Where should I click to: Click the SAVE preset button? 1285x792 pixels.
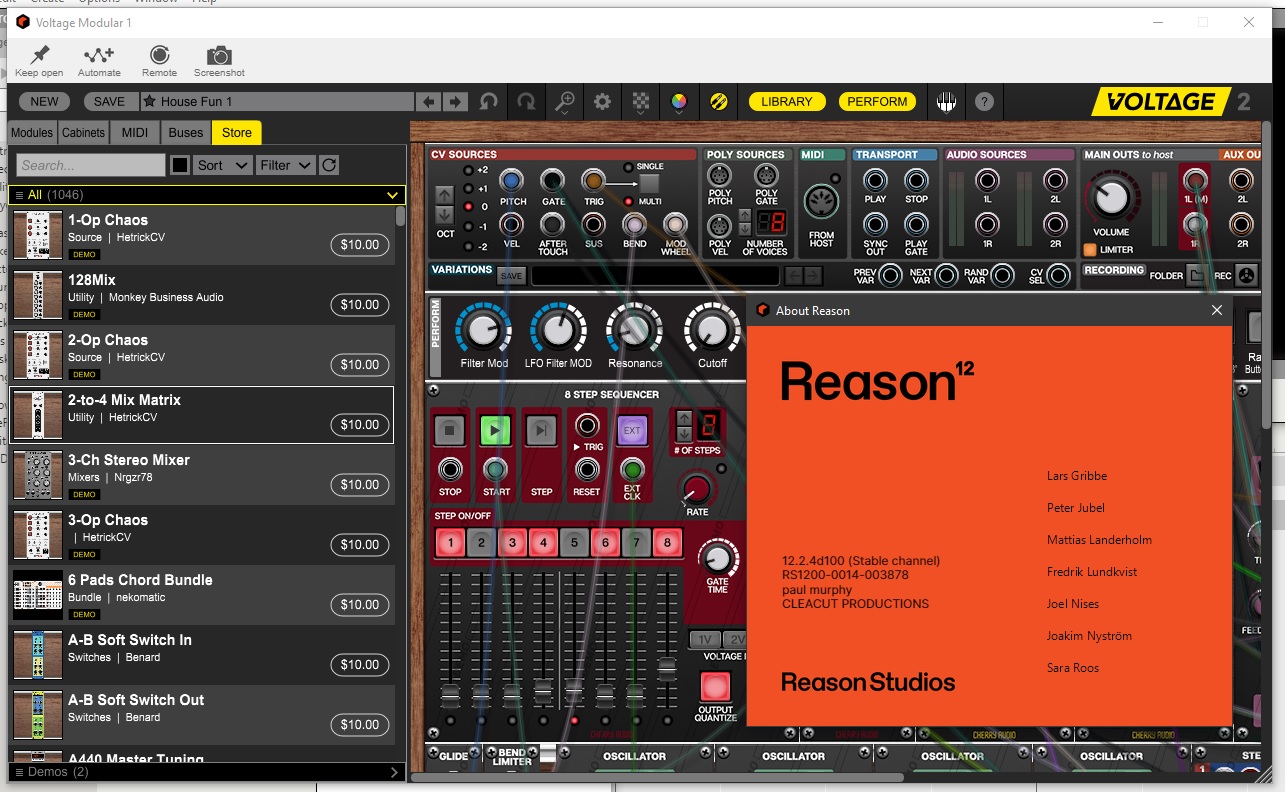110,101
